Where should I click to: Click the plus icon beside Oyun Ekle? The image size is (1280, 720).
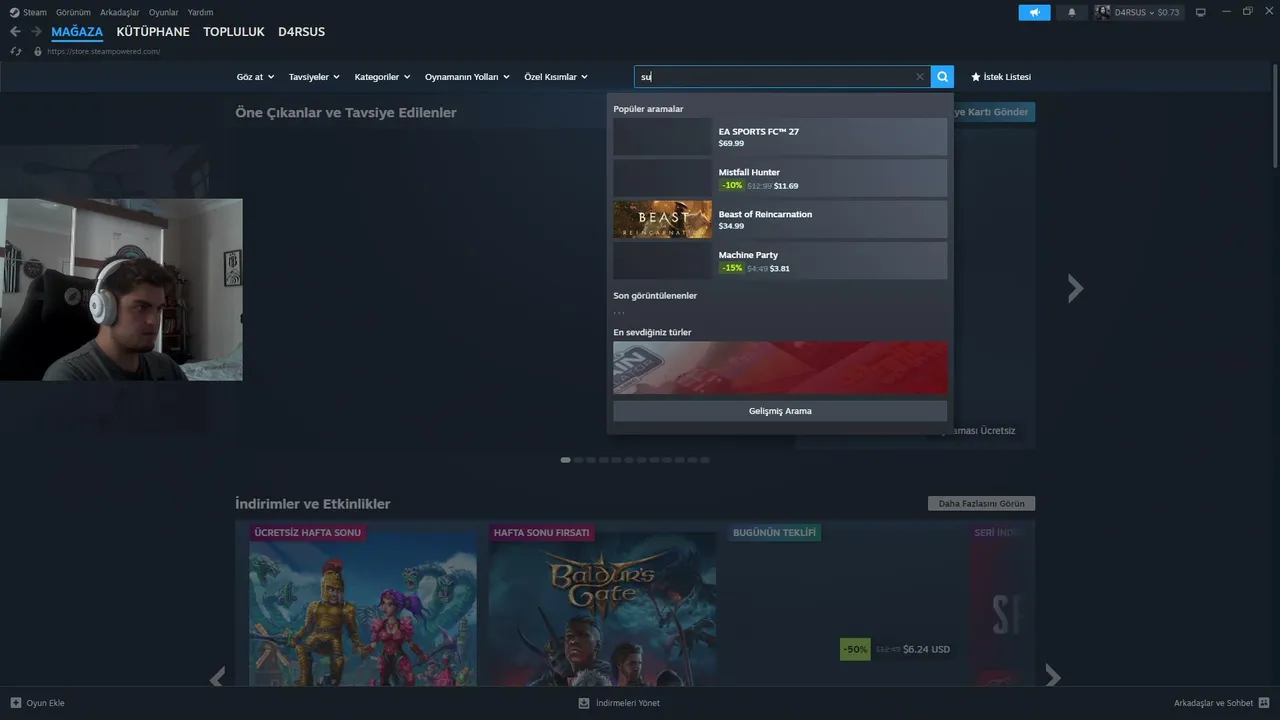click(15, 703)
